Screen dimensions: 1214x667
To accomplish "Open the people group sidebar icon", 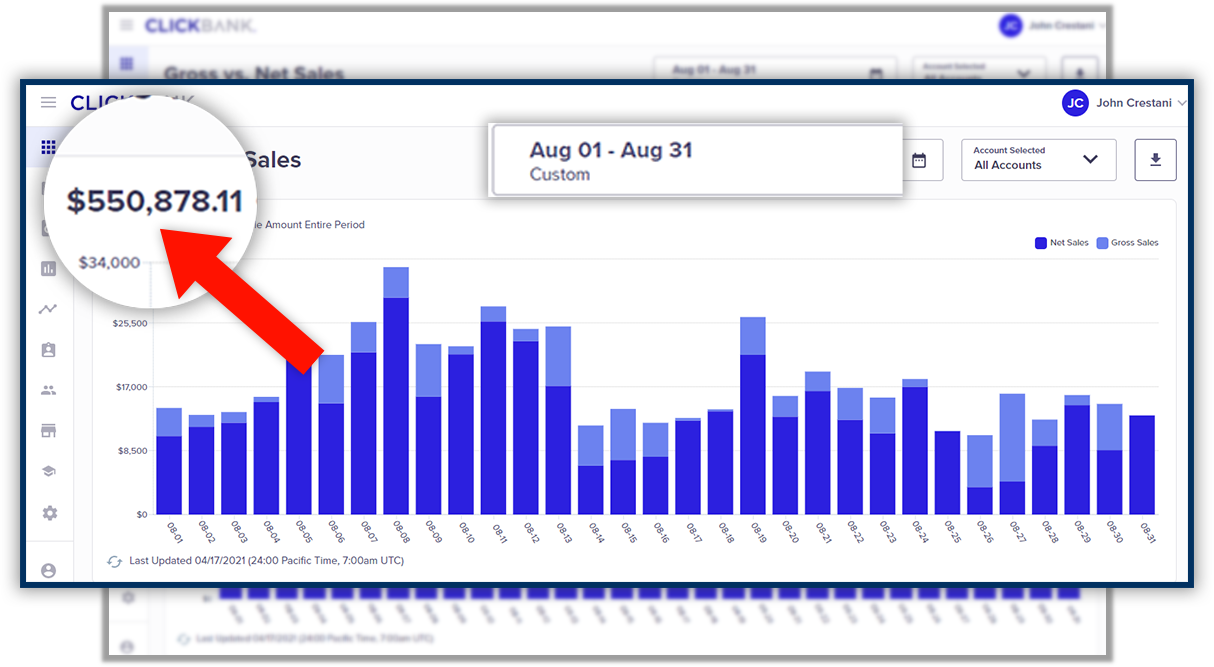I will pos(48,390).
